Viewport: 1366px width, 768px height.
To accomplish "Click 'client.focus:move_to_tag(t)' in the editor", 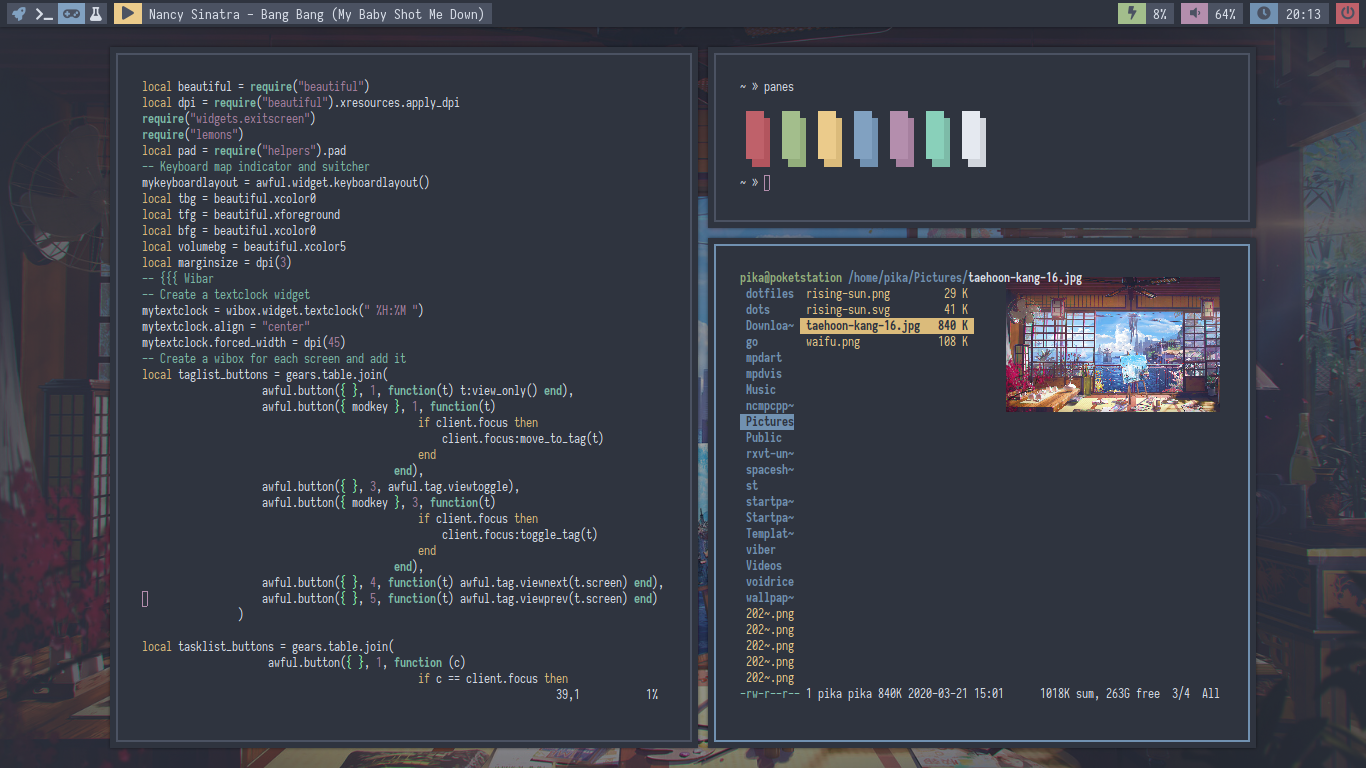I will click(523, 439).
